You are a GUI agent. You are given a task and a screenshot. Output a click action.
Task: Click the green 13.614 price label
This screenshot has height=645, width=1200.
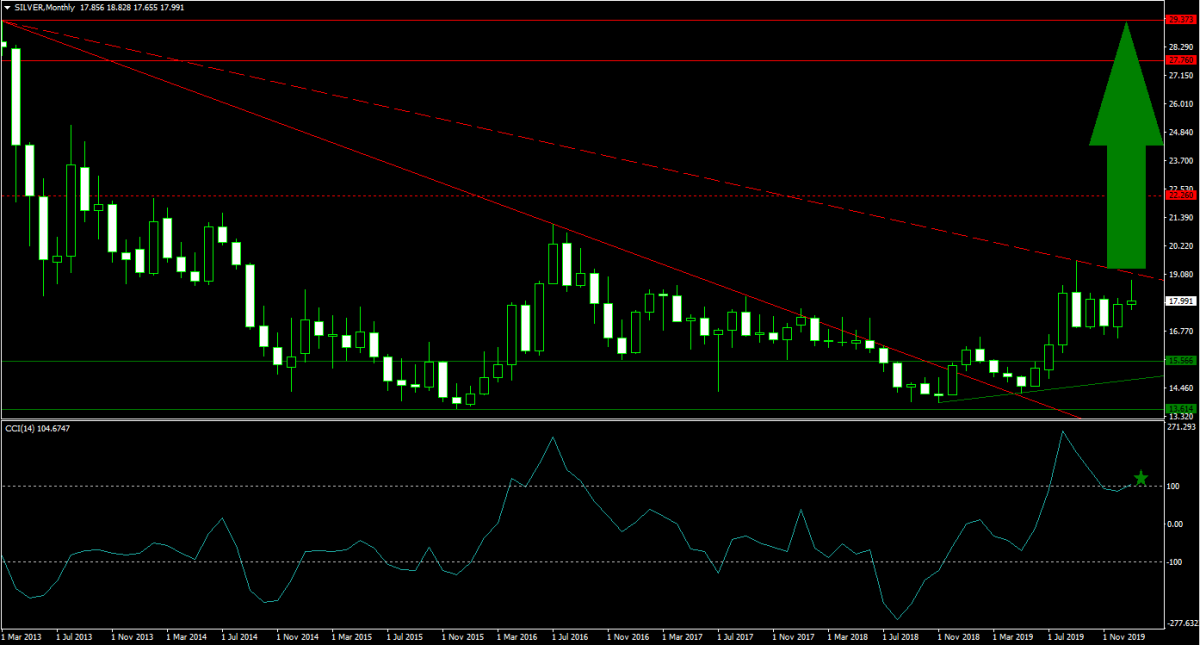[x=1181, y=408]
